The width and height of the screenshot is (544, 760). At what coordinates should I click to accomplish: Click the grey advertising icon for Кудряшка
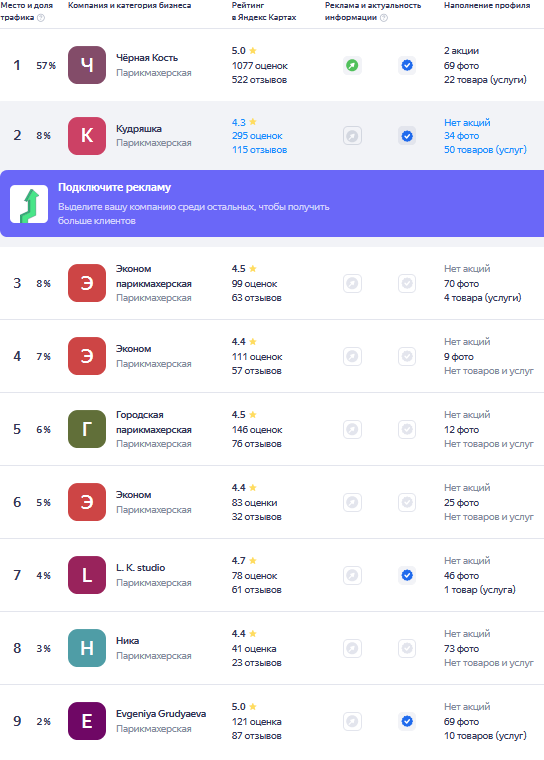(x=352, y=136)
